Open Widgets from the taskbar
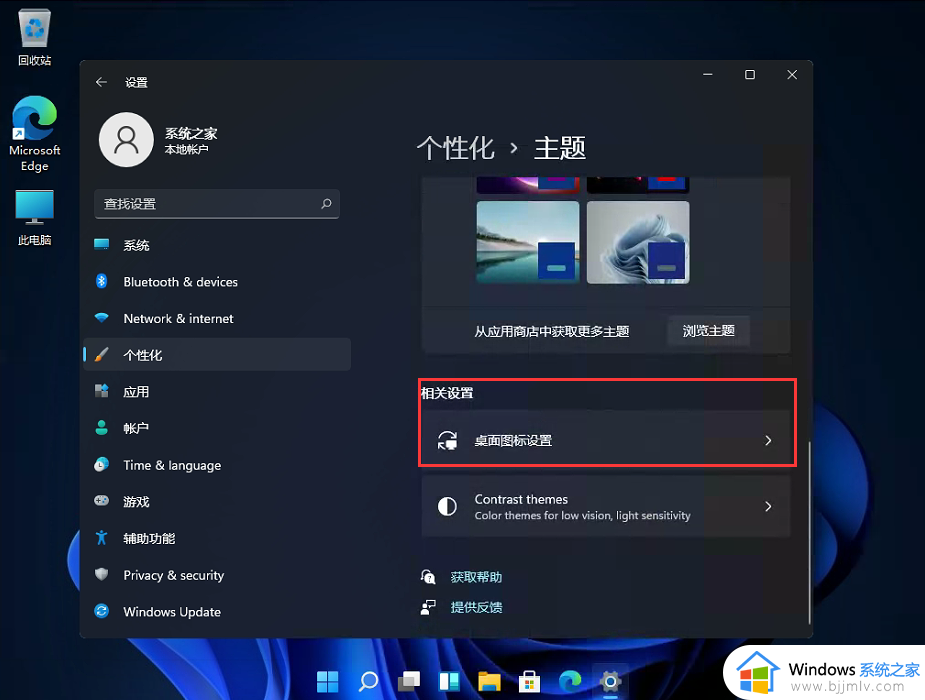This screenshot has width=925, height=700. (450, 682)
